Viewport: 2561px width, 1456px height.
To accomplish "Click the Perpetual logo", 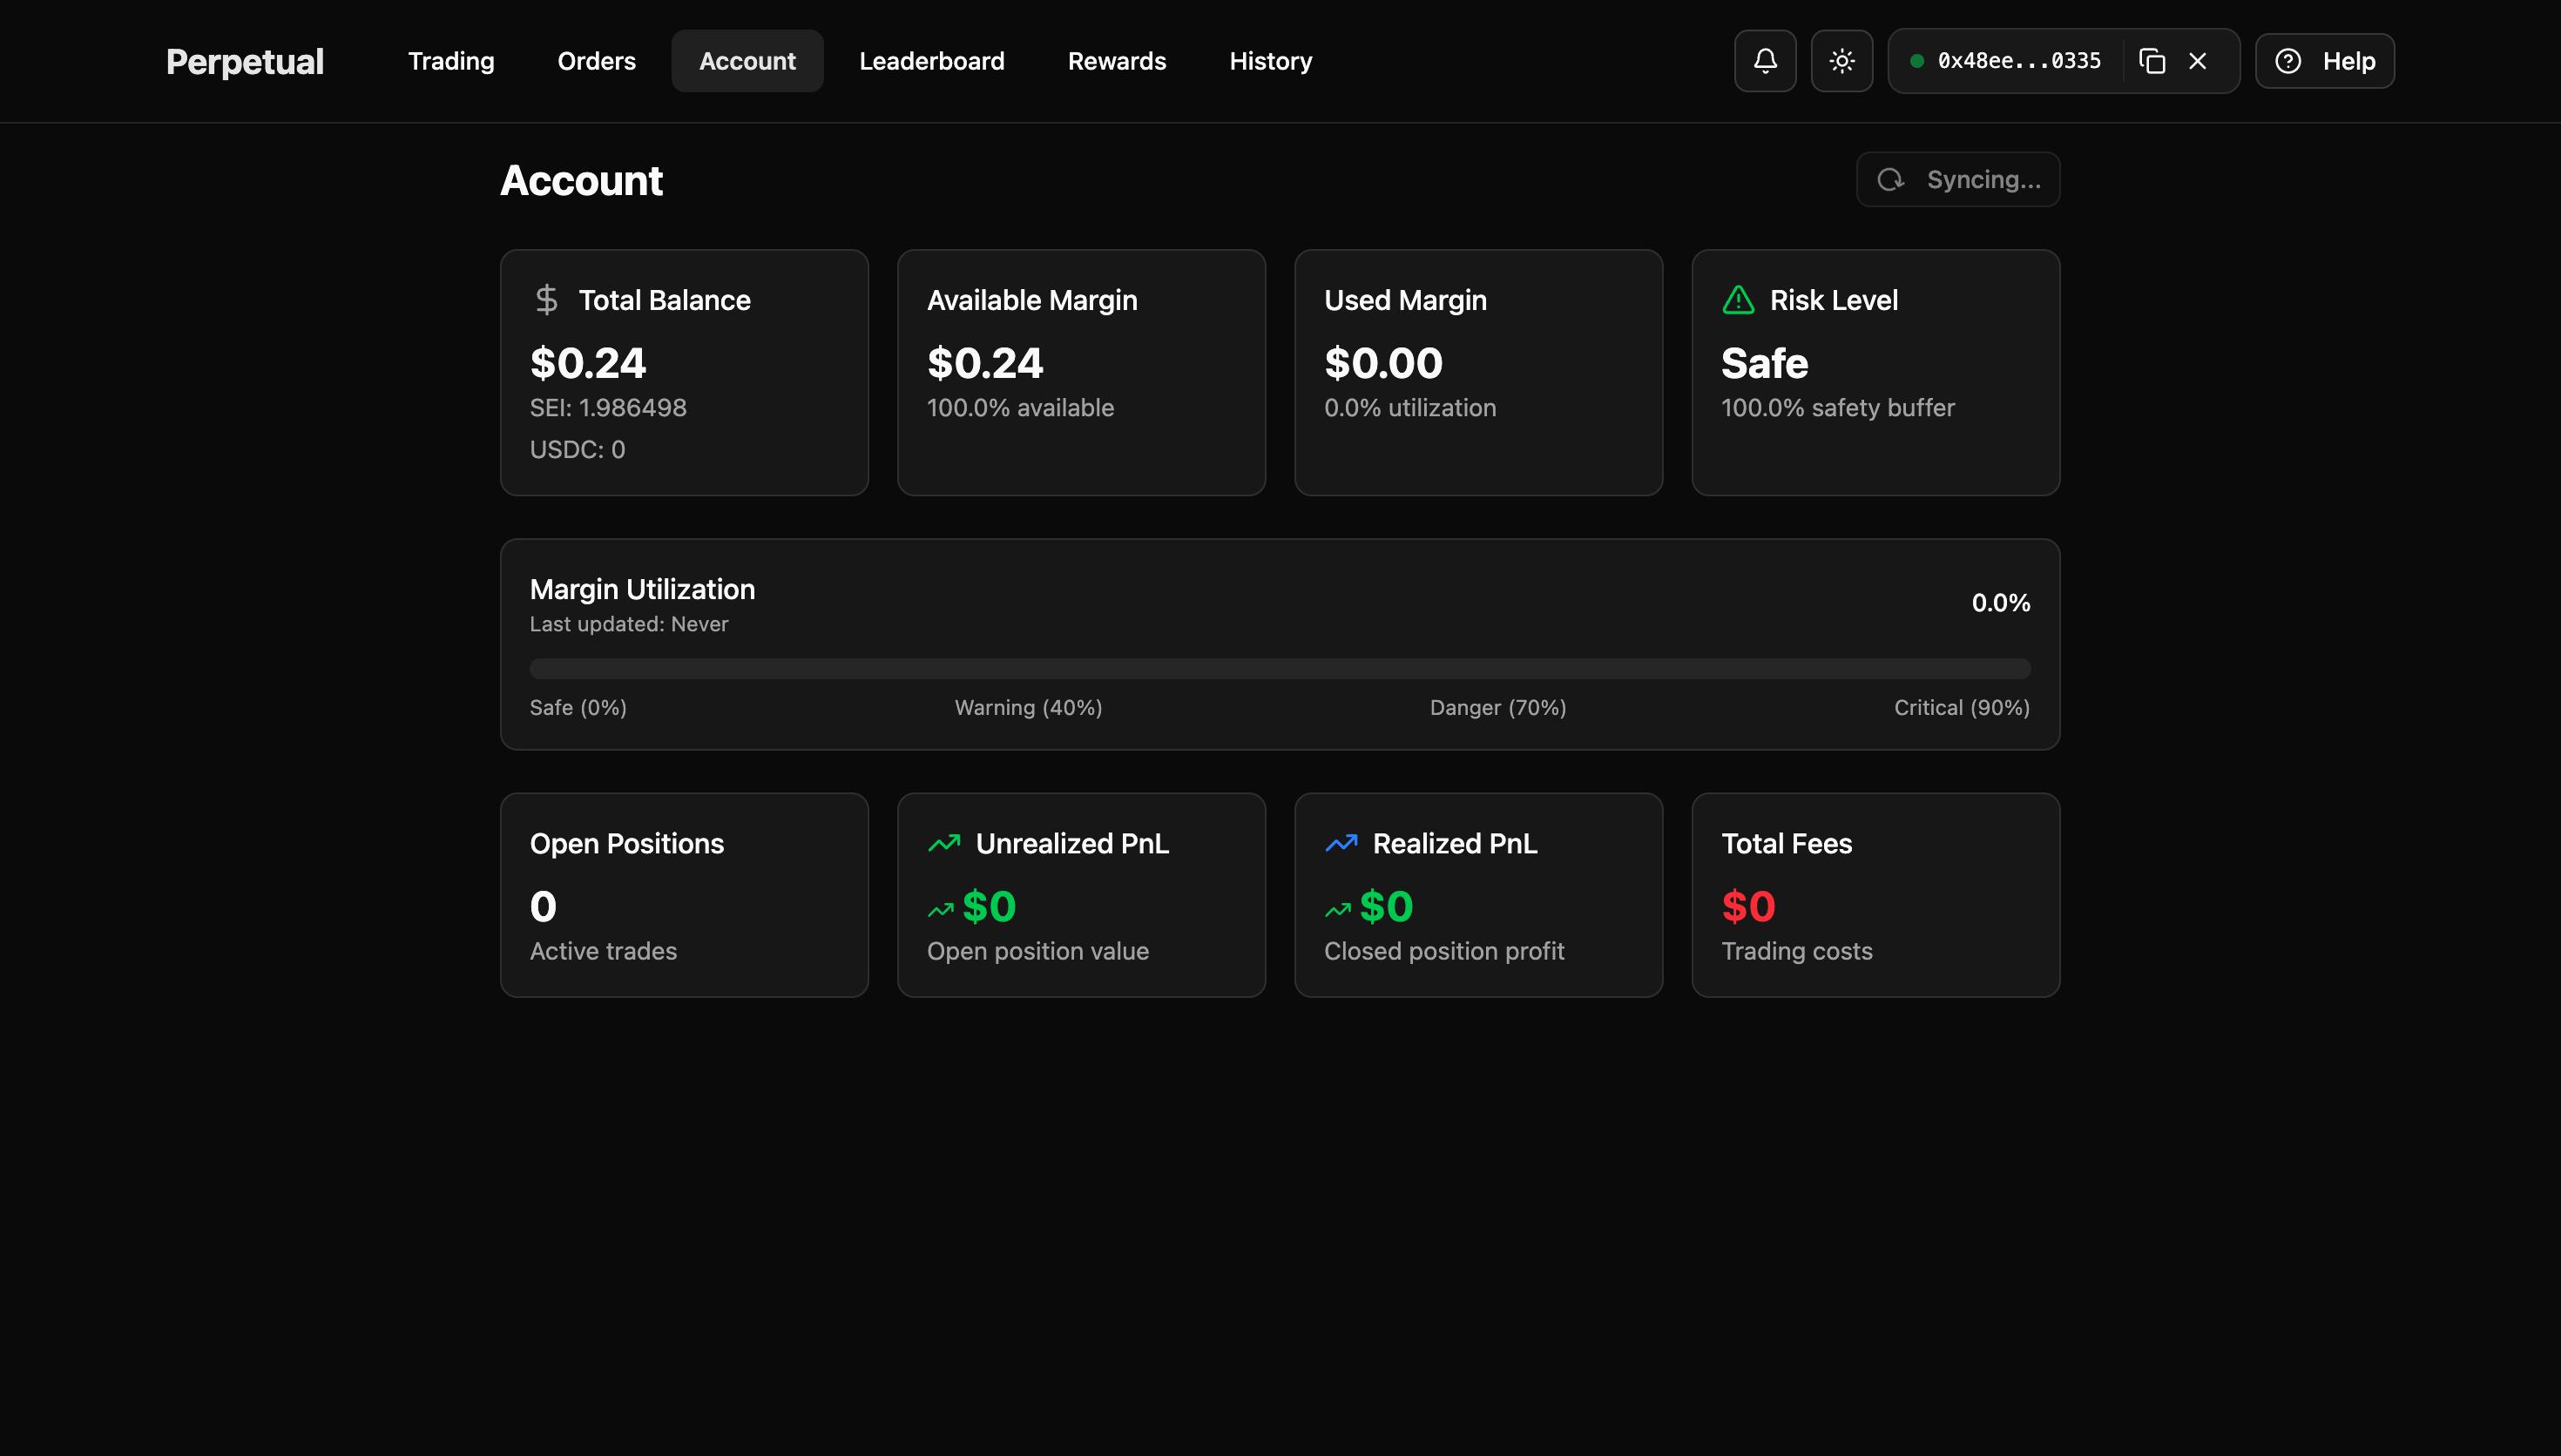I will click(245, 62).
